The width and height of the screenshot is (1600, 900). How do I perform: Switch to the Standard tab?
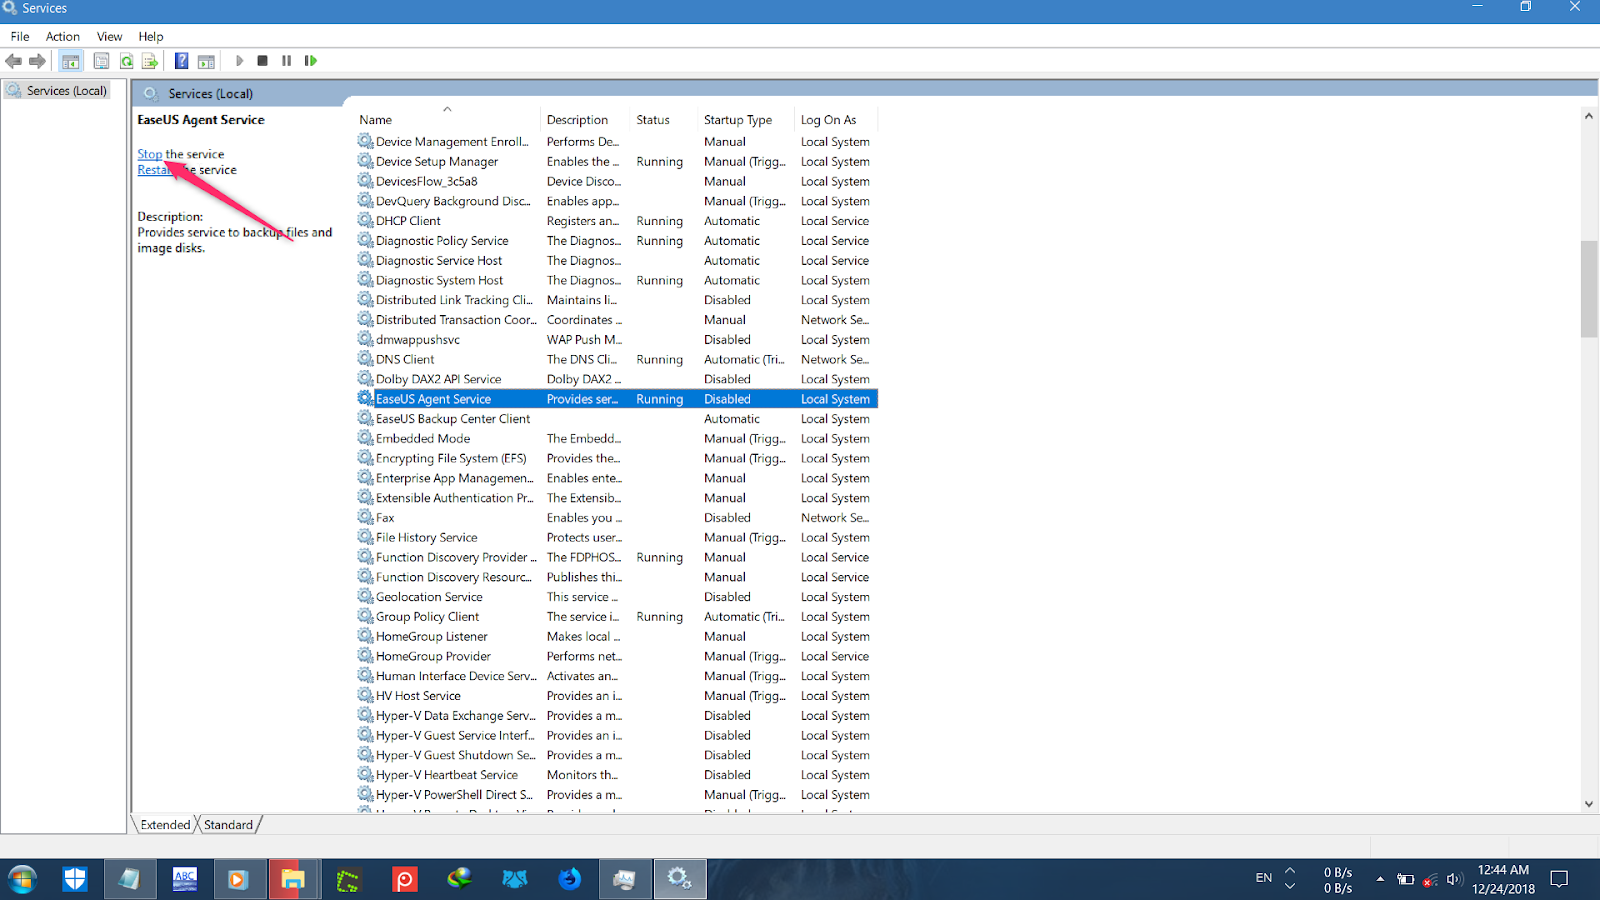229,825
